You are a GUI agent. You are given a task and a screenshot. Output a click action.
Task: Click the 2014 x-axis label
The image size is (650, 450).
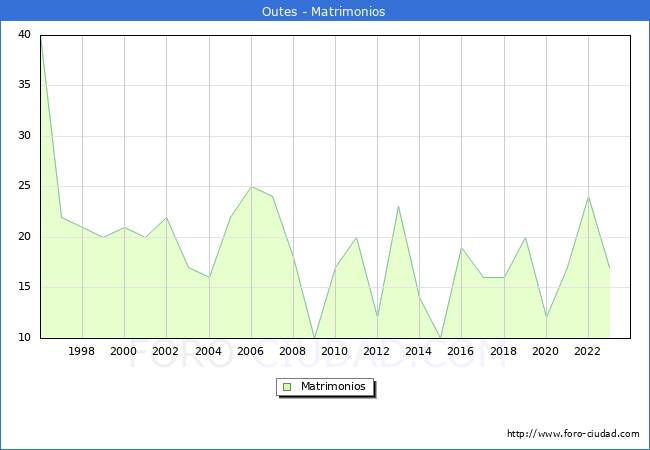coord(419,352)
